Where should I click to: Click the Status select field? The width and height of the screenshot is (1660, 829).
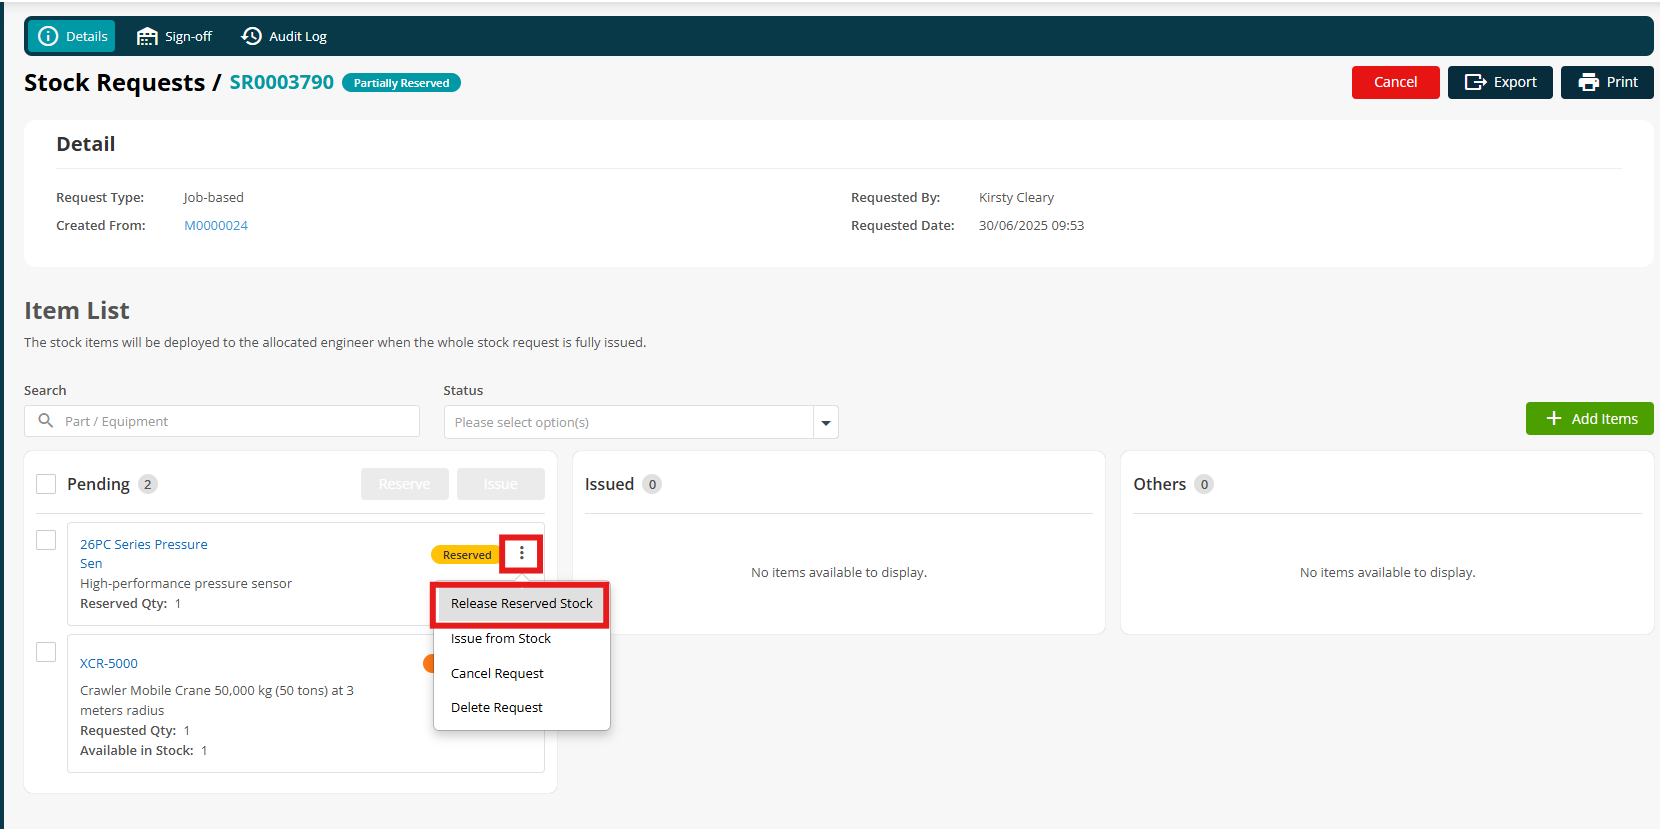pyautogui.click(x=629, y=422)
